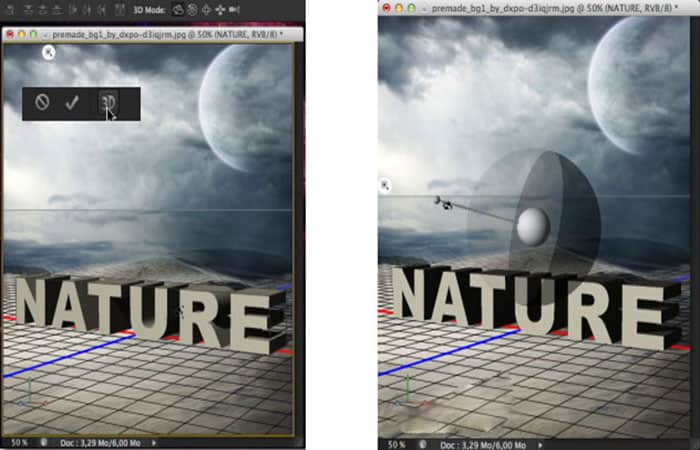
Task: Click the white light sphere in right window
Action: pos(533,226)
